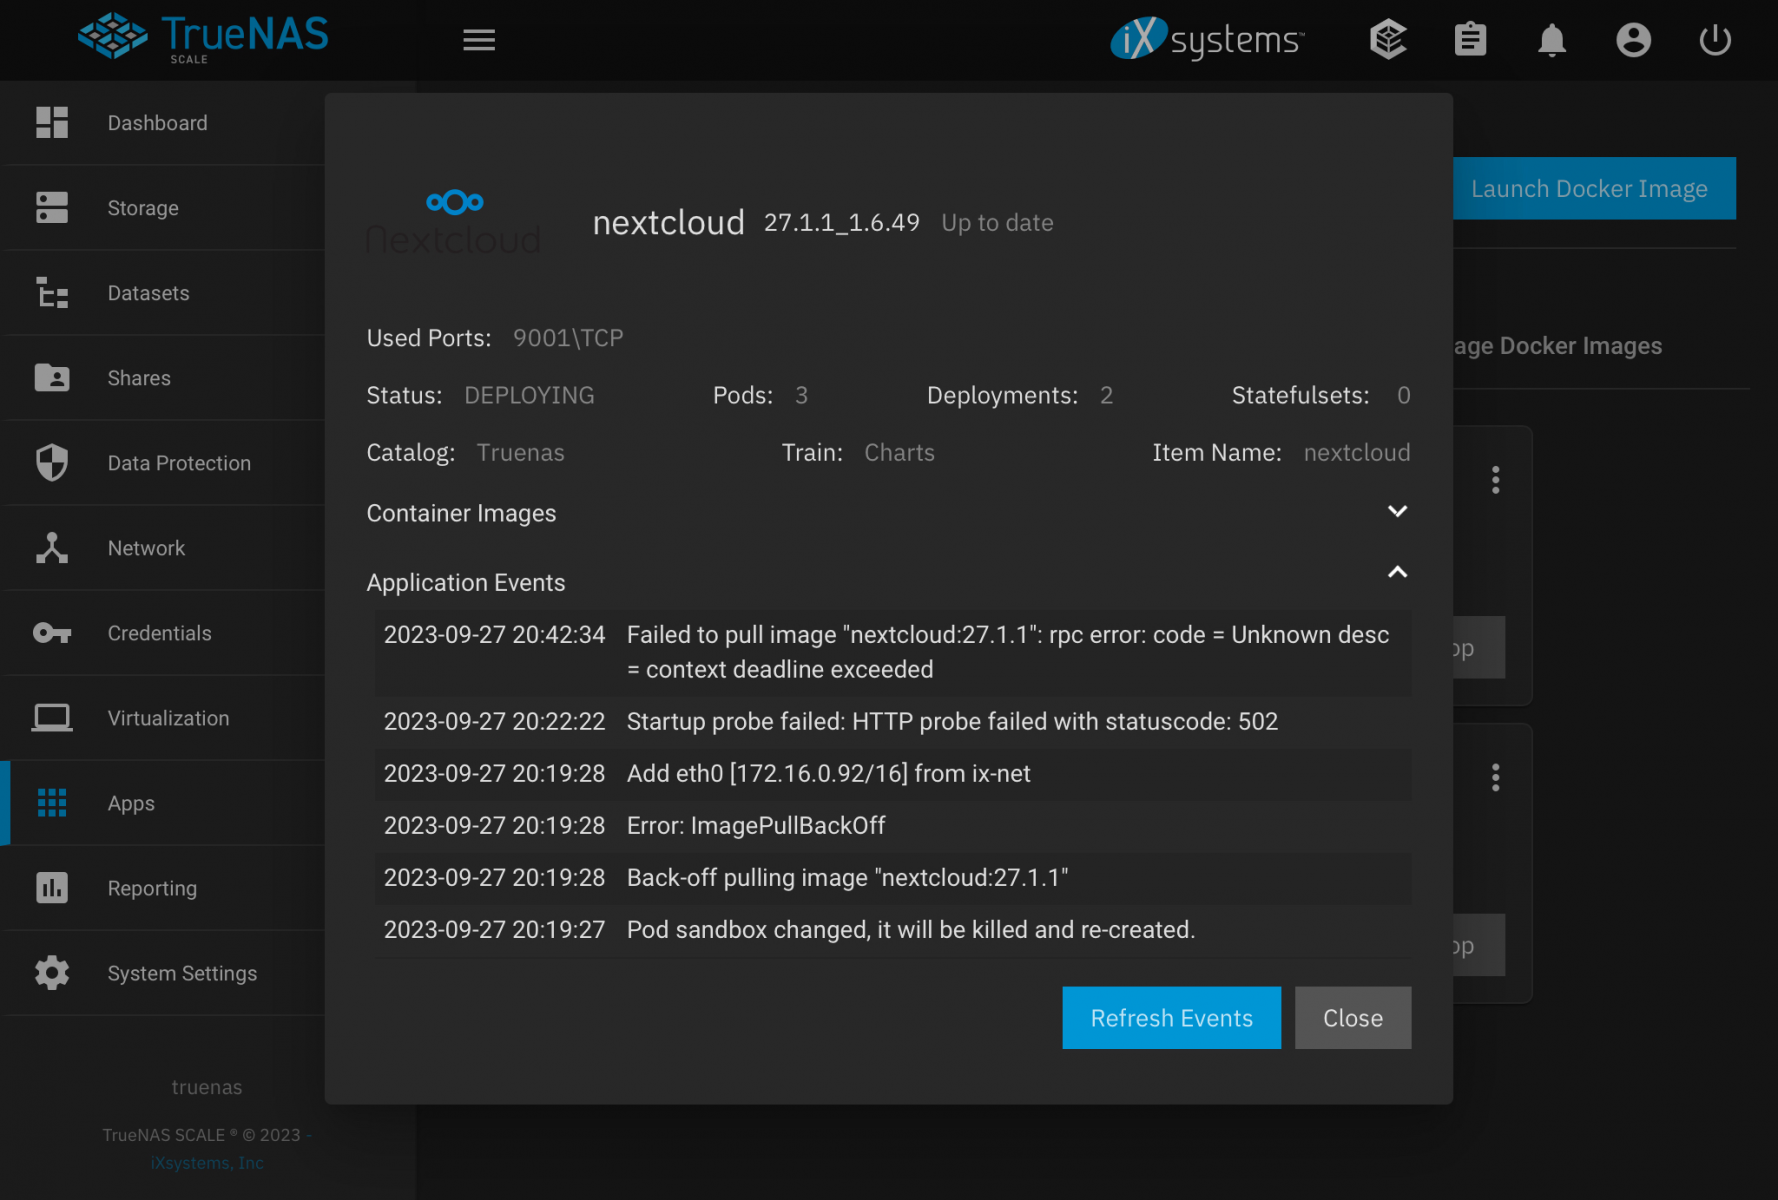The width and height of the screenshot is (1778, 1200).
Task: Open the user account icon
Action: click(1633, 40)
